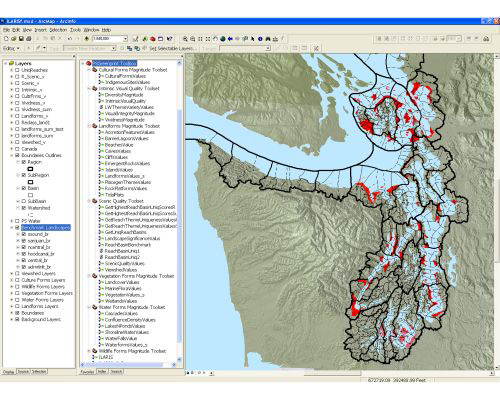500x400 pixels.
Task: Toggle the PS Water layer checkbox
Action: (17, 221)
